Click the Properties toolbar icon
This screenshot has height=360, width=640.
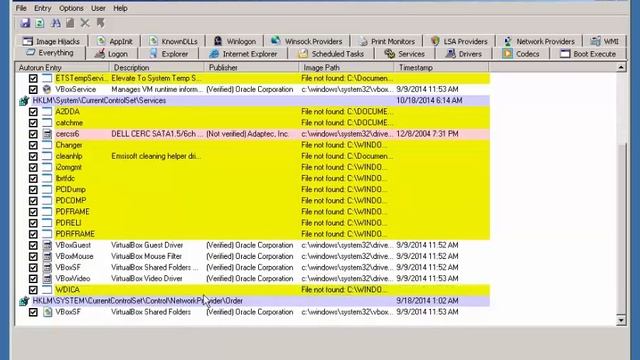coord(70,23)
